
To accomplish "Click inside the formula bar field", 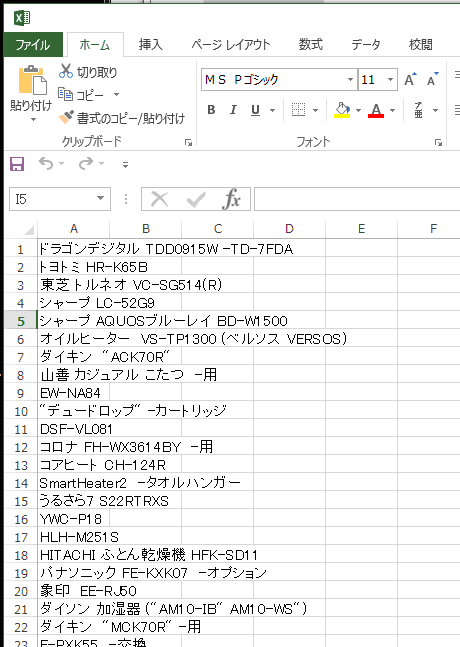I will coord(357,199).
